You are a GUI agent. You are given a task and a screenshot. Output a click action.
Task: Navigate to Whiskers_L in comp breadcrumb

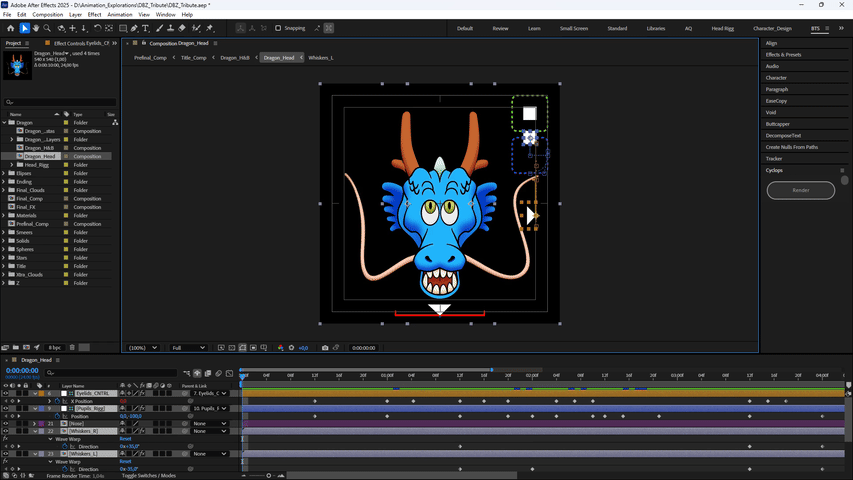coord(320,58)
